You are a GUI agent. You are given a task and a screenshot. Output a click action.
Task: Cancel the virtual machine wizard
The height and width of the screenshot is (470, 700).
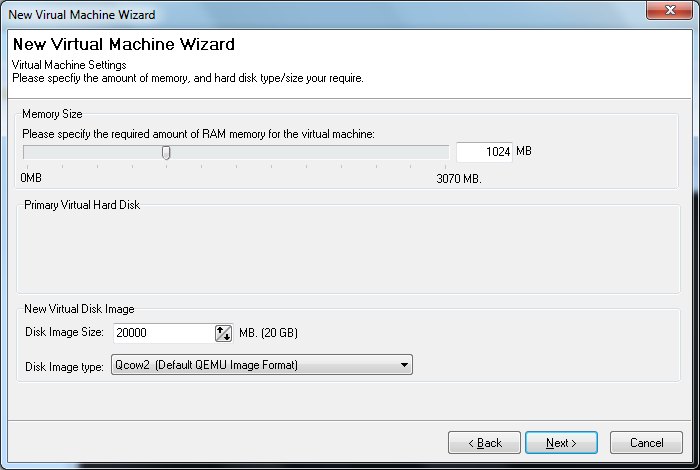[646, 443]
